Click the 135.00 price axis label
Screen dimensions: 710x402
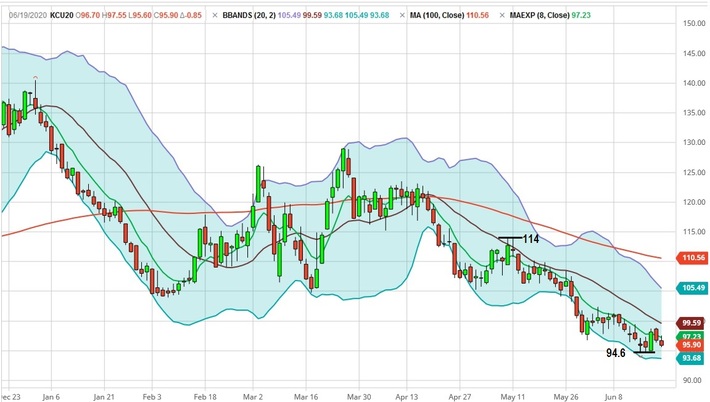click(694, 112)
